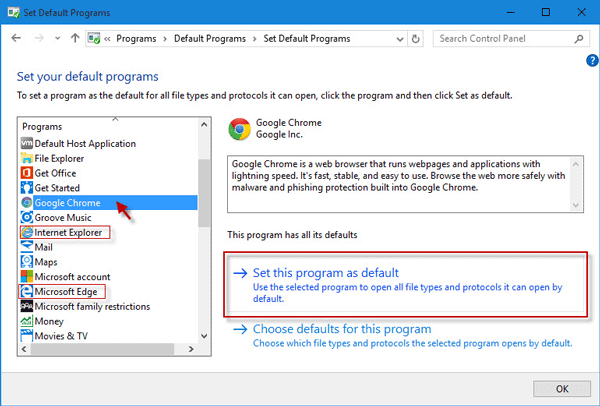Viewport: 600px width, 406px height.
Task: Click the Set Default Programs title bar icon
Action: coord(13,12)
